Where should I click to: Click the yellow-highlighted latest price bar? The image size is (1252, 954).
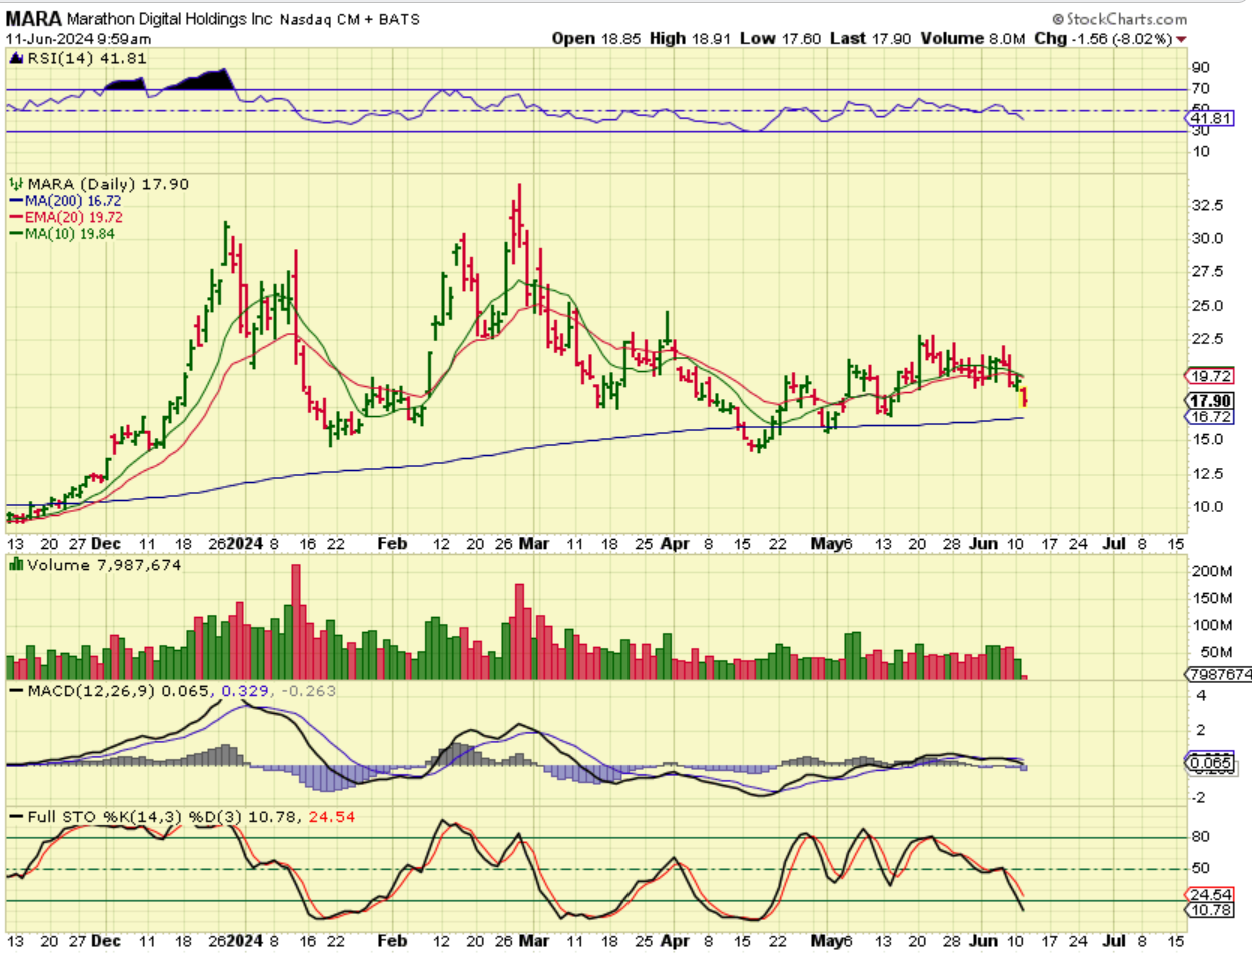[1024, 396]
